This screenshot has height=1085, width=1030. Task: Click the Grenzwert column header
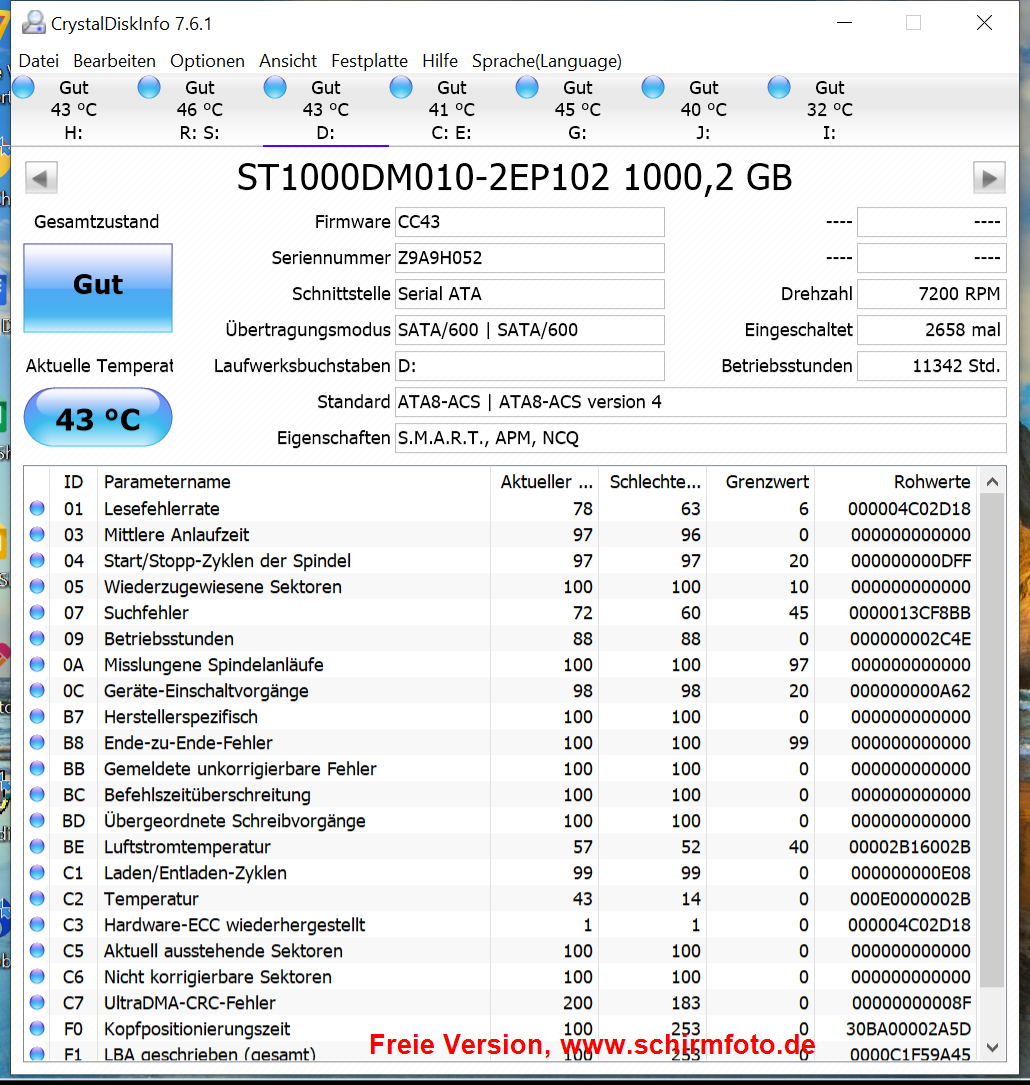[760, 482]
